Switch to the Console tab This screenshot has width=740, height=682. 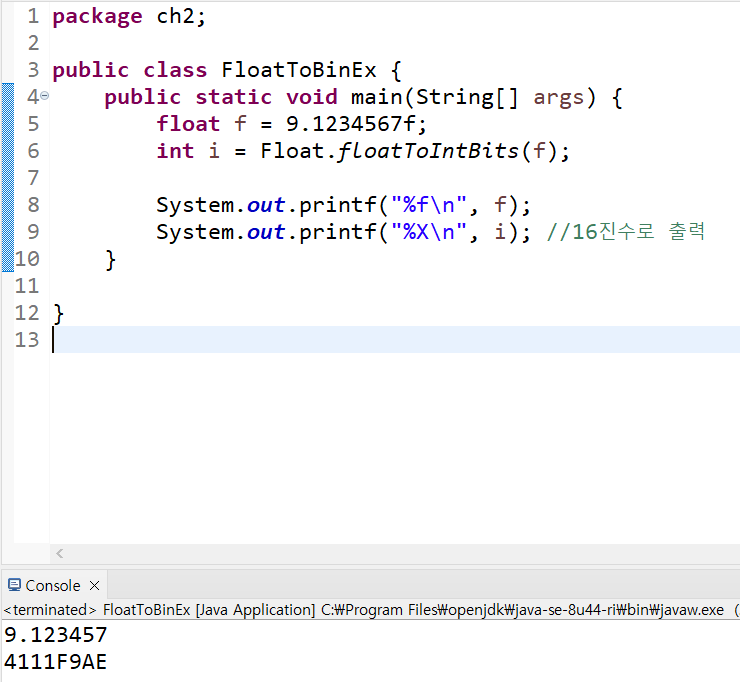pyautogui.click(x=52, y=586)
